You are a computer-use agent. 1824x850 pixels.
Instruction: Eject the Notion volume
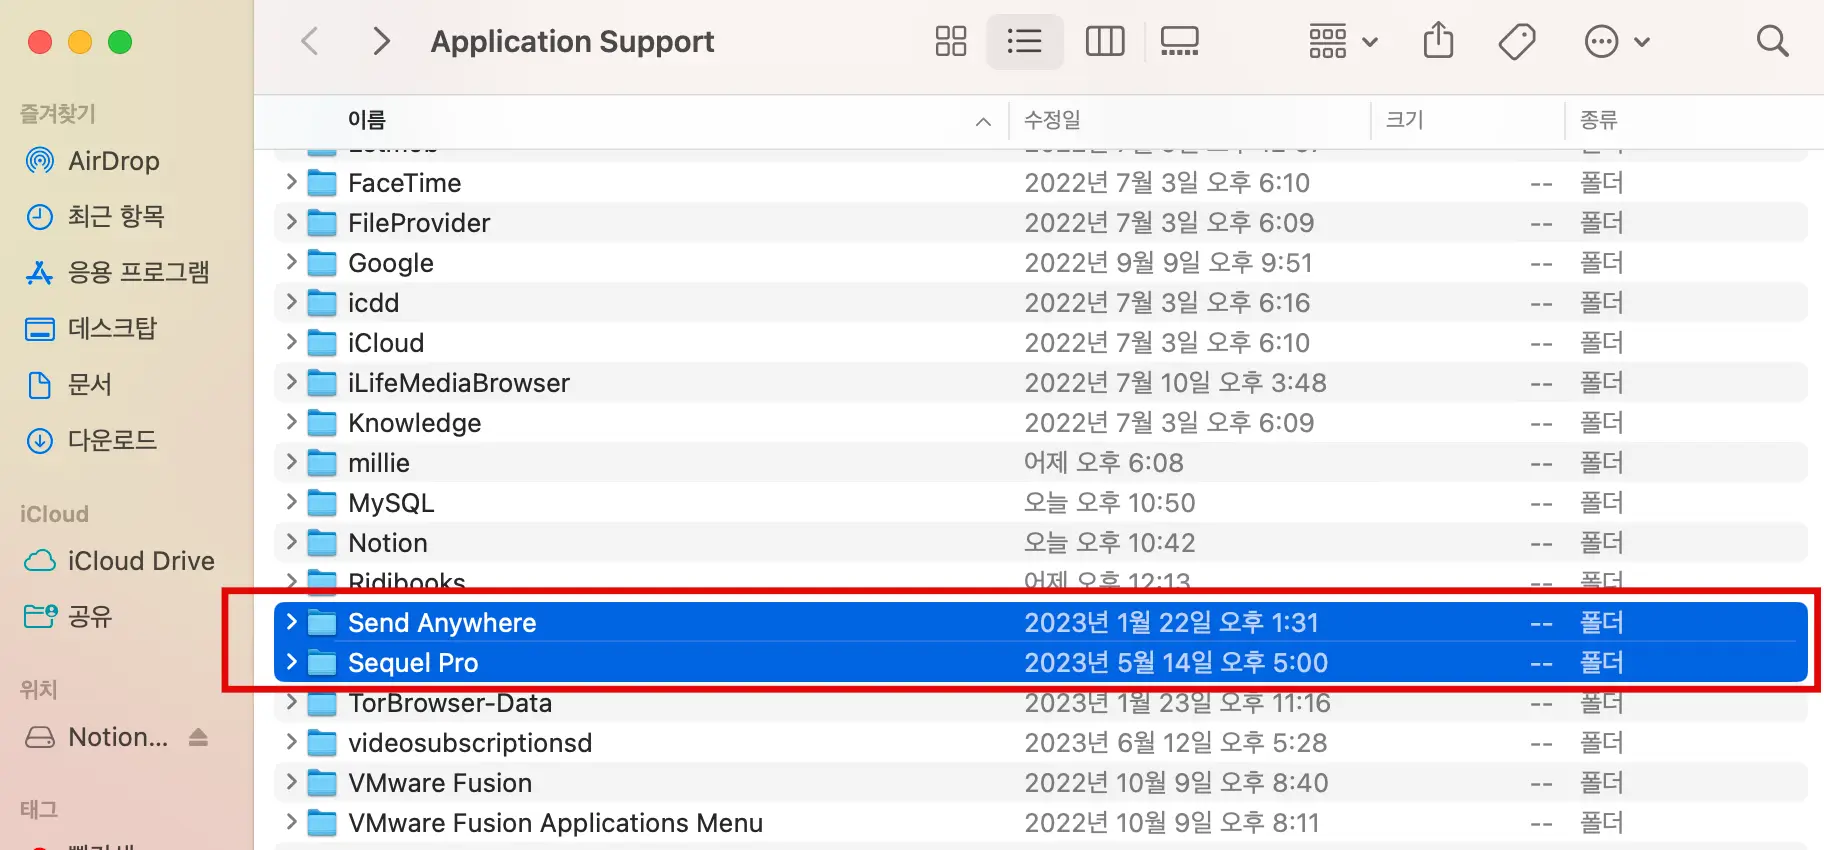click(x=198, y=737)
